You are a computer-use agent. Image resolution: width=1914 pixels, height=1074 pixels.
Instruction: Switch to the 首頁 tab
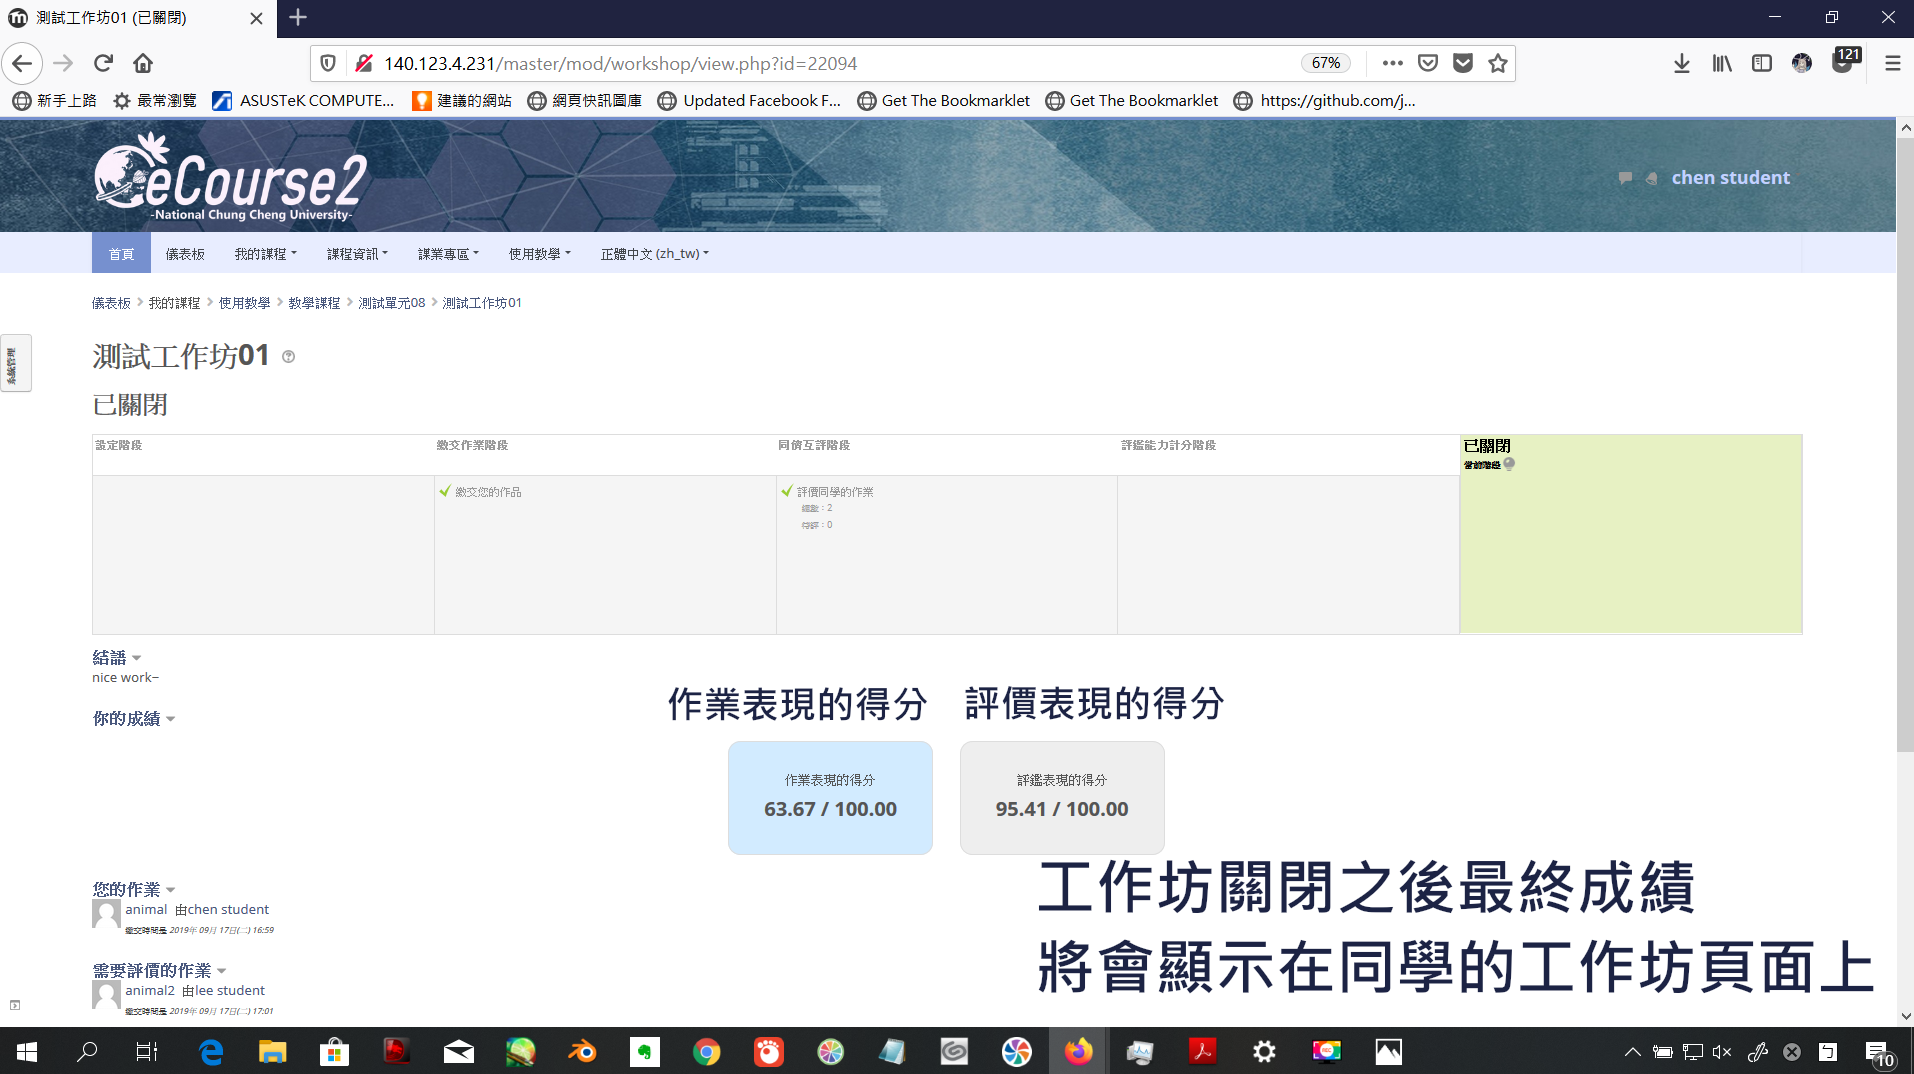120,253
